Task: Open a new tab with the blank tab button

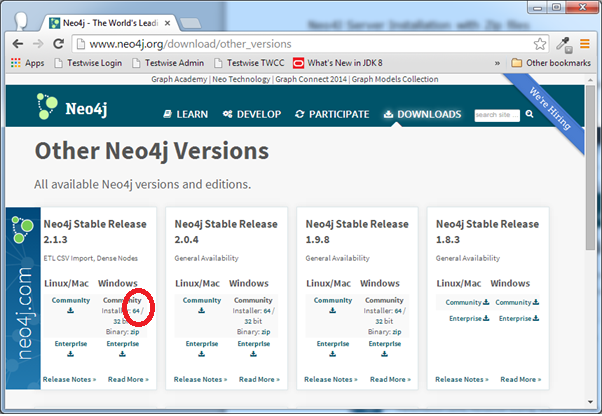Action: [191, 23]
